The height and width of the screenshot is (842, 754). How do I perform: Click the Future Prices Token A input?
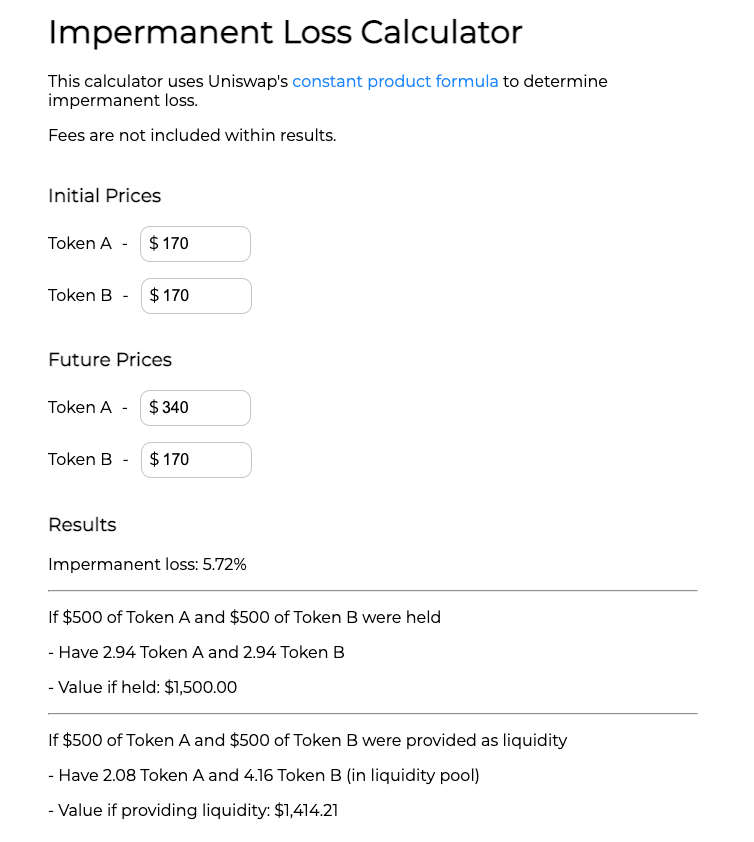pyautogui.click(x=195, y=408)
